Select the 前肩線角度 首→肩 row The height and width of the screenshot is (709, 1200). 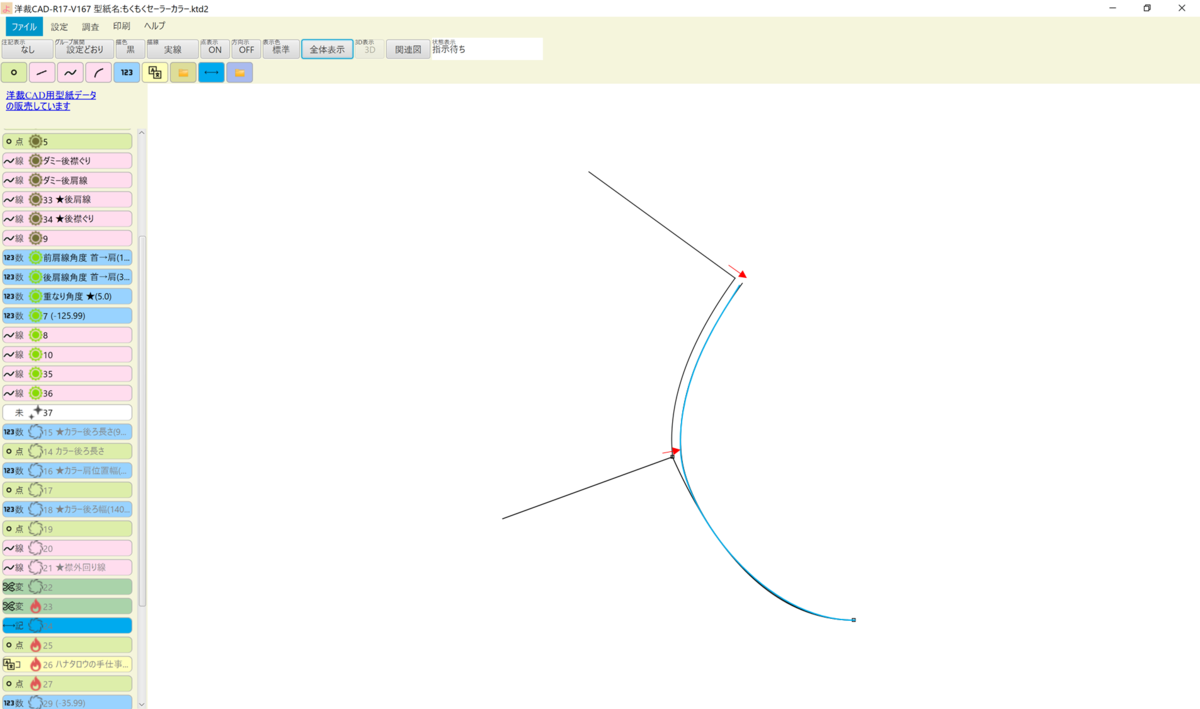(x=67, y=258)
